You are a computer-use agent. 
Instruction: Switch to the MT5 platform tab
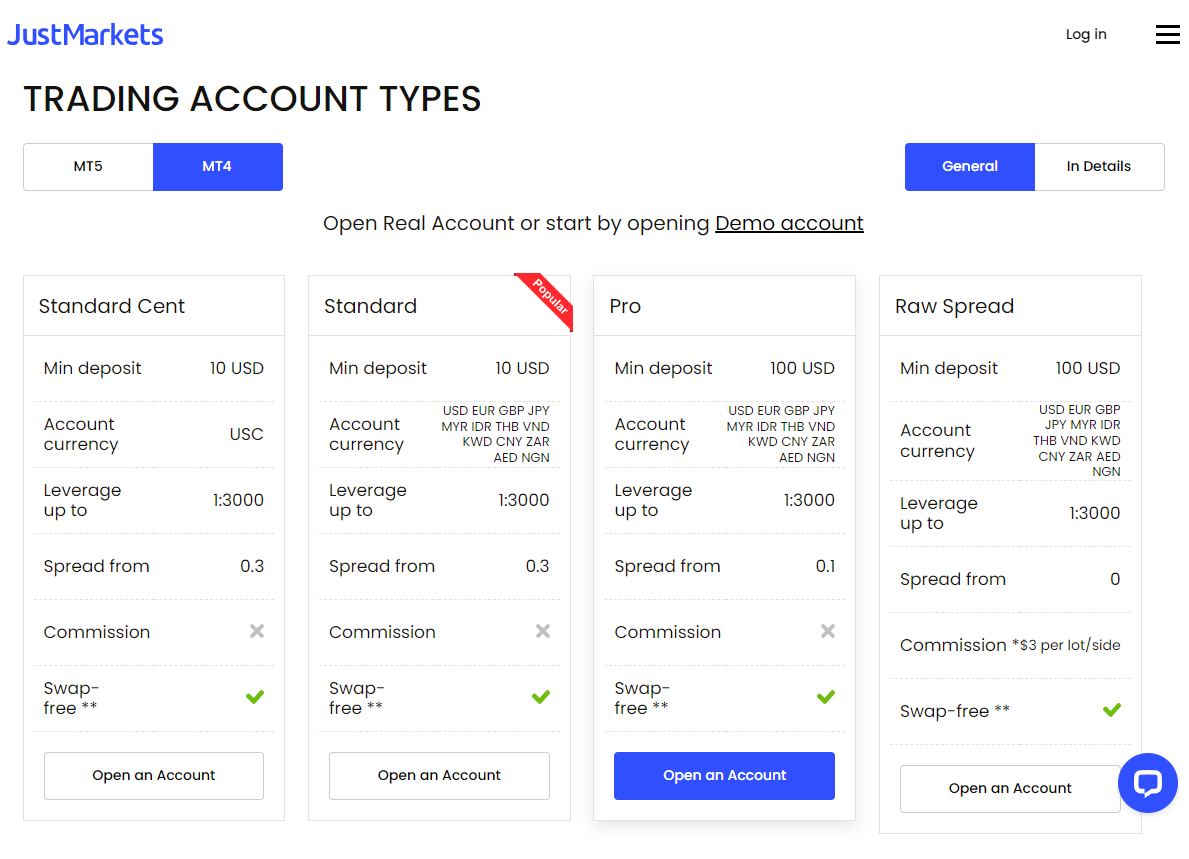pyautogui.click(x=88, y=167)
